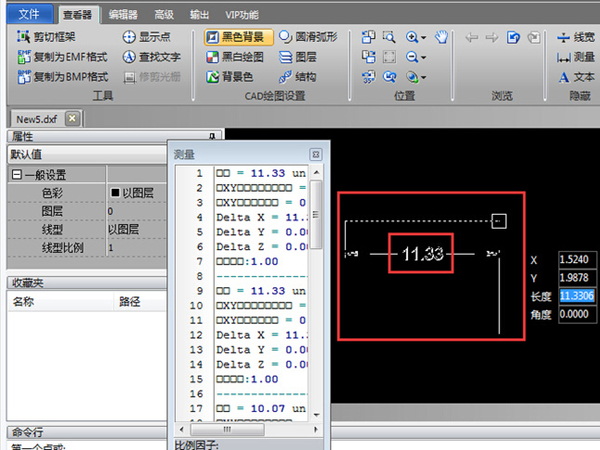
Task: Open the Find Text (查找文字) tool
Action: [x=157, y=56]
